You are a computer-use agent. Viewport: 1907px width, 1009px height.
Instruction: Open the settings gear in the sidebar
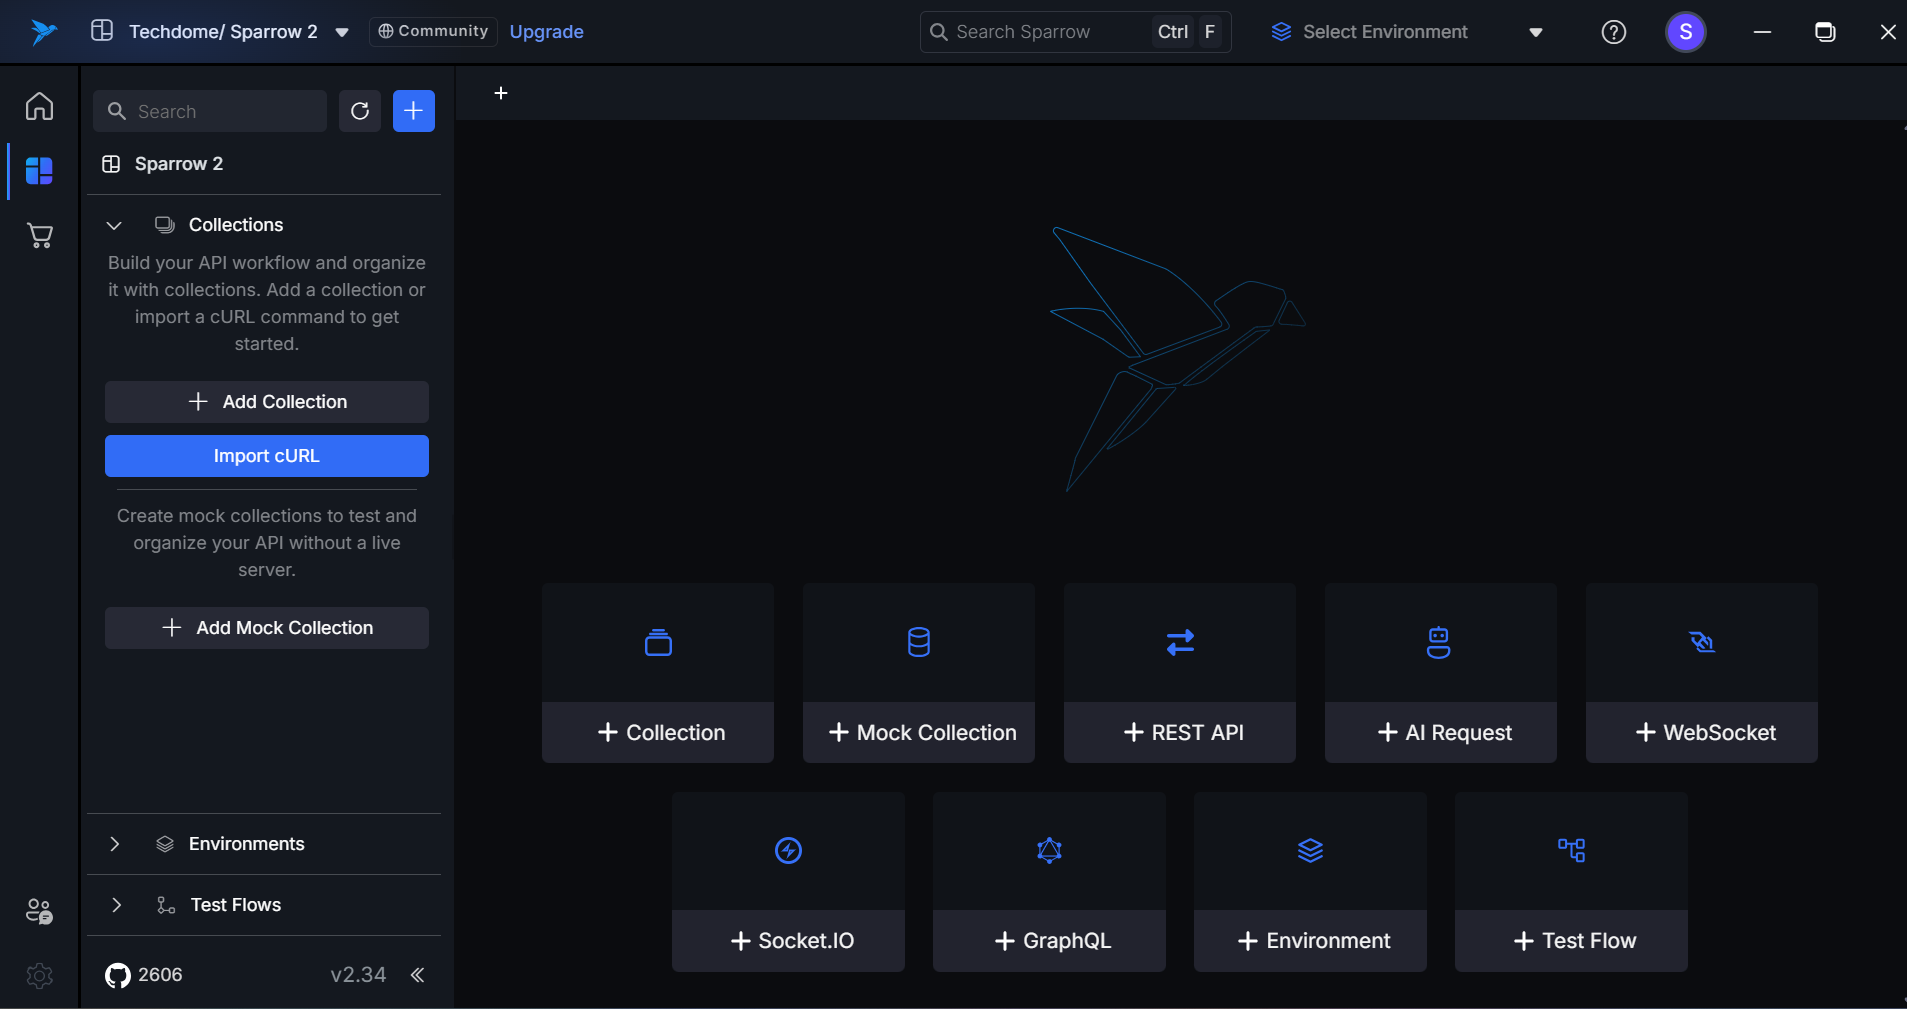tap(39, 975)
